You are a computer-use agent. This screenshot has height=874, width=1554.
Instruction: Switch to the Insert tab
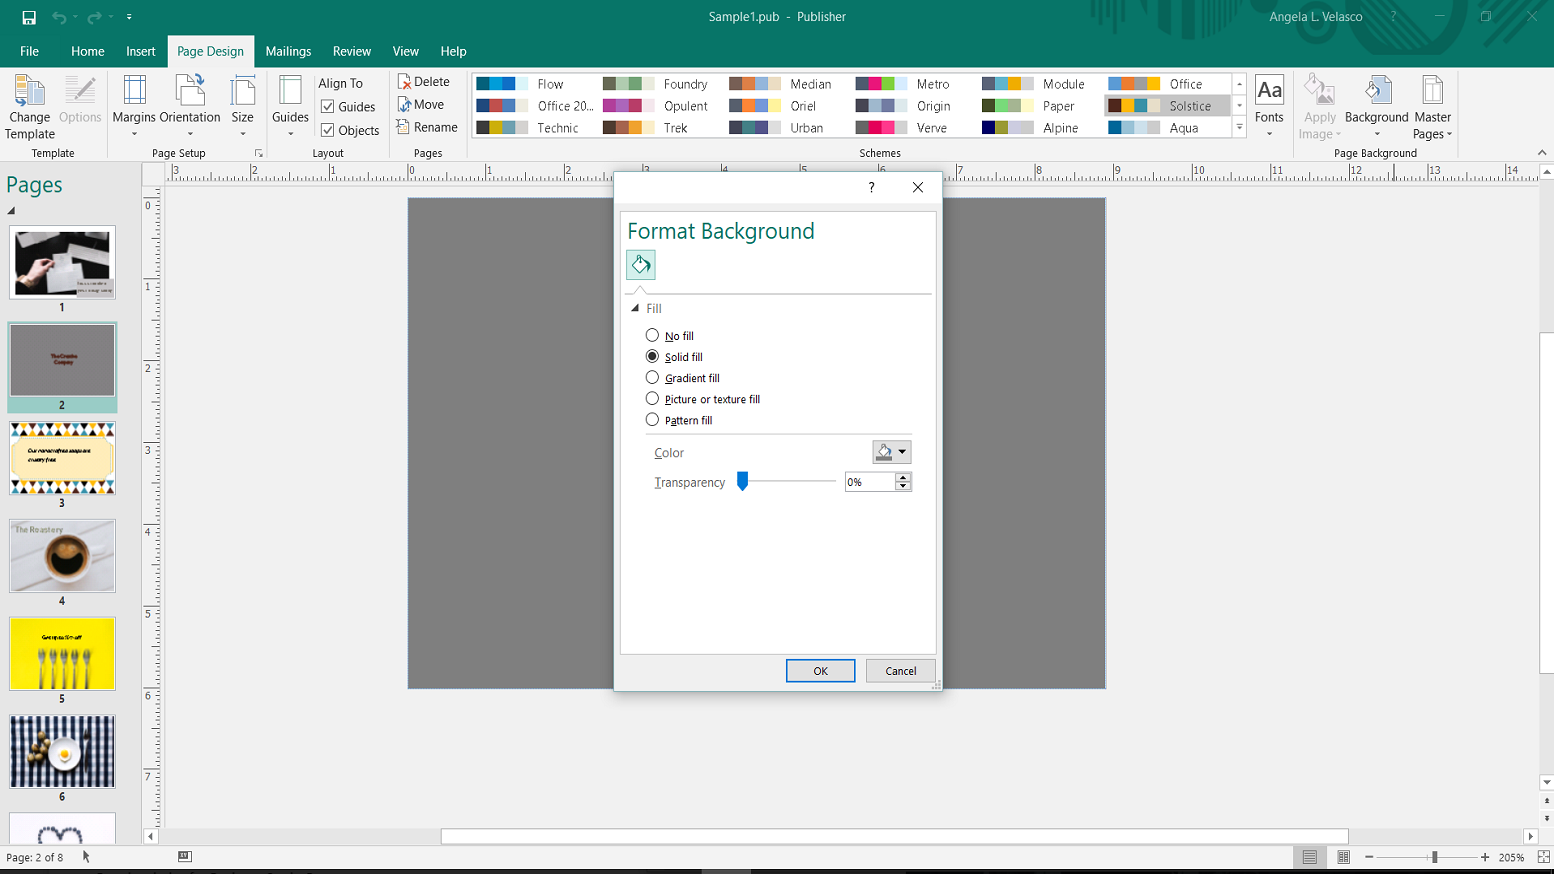point(140,51)
